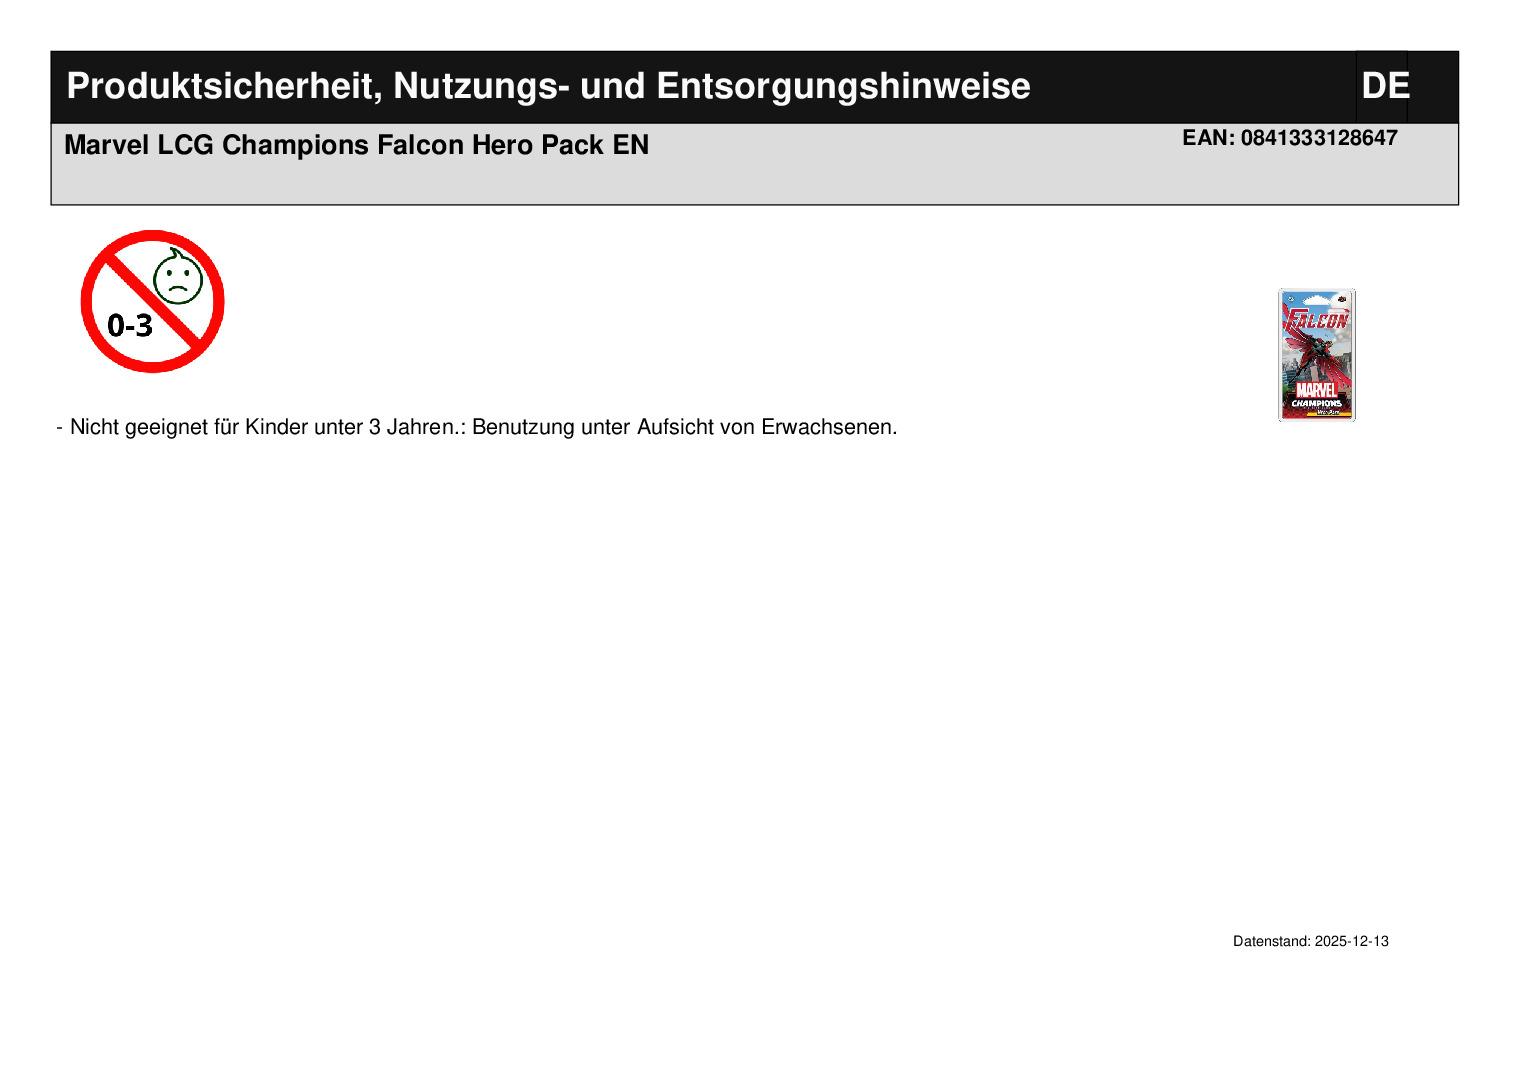Click the "EAN:" label
The height and width of the screenshot is (1075, 1520).
tap(1208, 138)
